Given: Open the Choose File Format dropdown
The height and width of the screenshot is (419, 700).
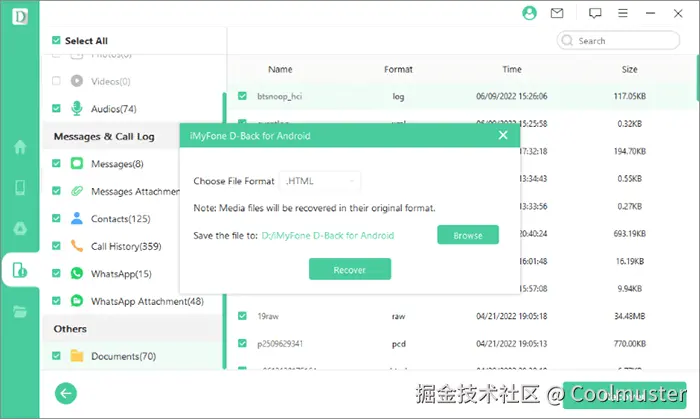Looking at the screenshot, I should point(320,181).
